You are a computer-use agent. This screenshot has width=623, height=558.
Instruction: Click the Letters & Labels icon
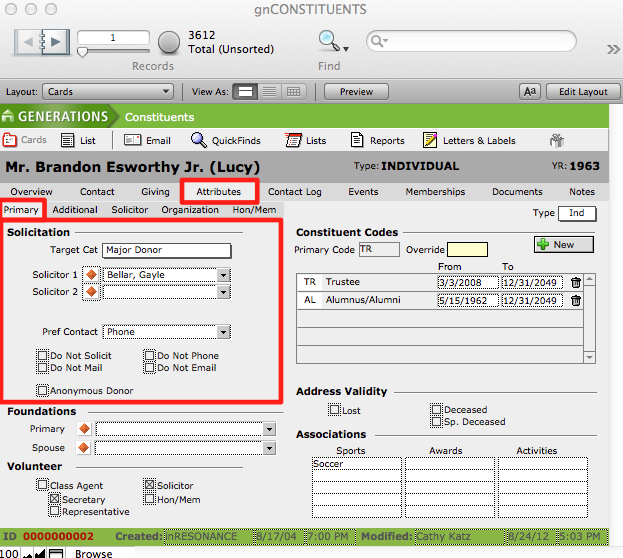[430, 141]
